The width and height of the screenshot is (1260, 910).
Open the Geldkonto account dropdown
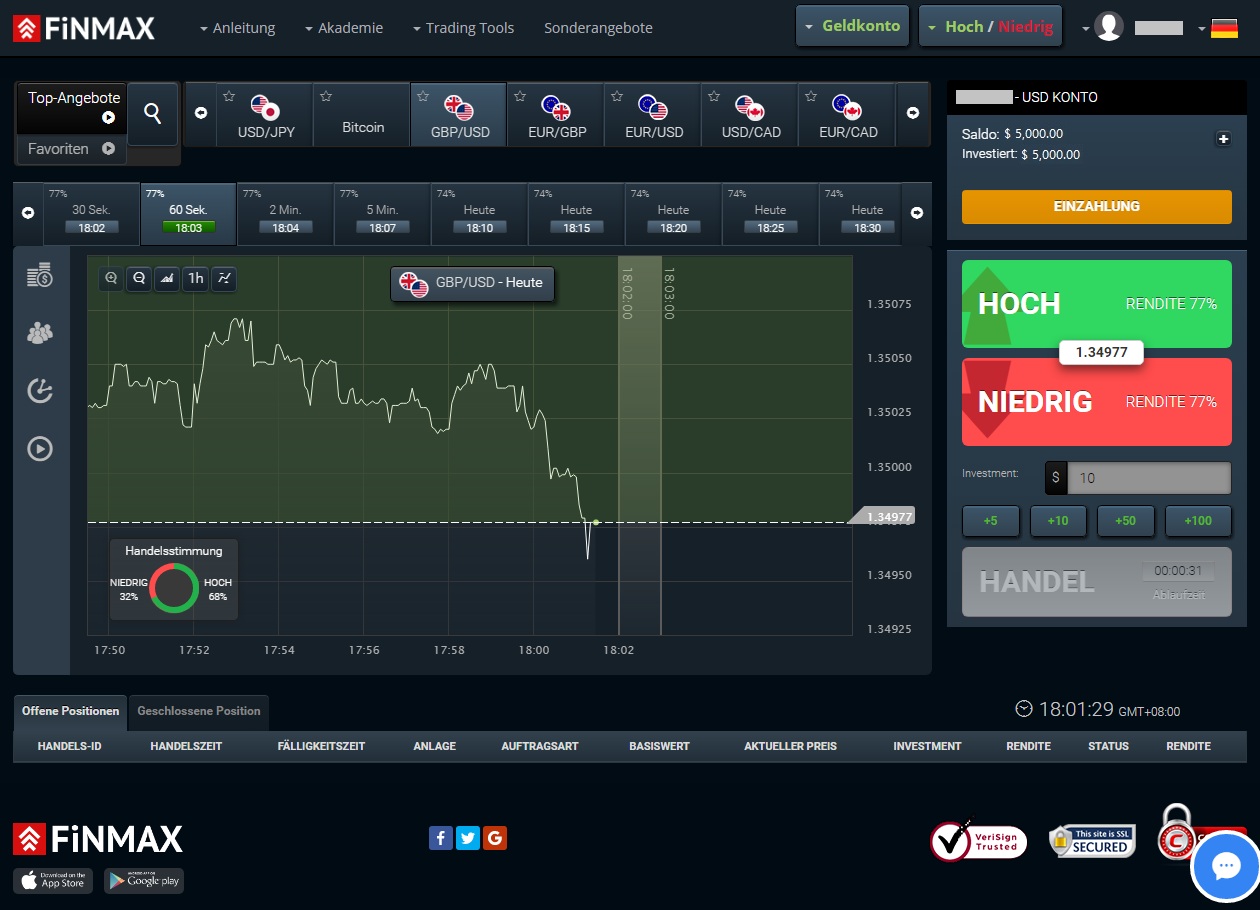852,25
